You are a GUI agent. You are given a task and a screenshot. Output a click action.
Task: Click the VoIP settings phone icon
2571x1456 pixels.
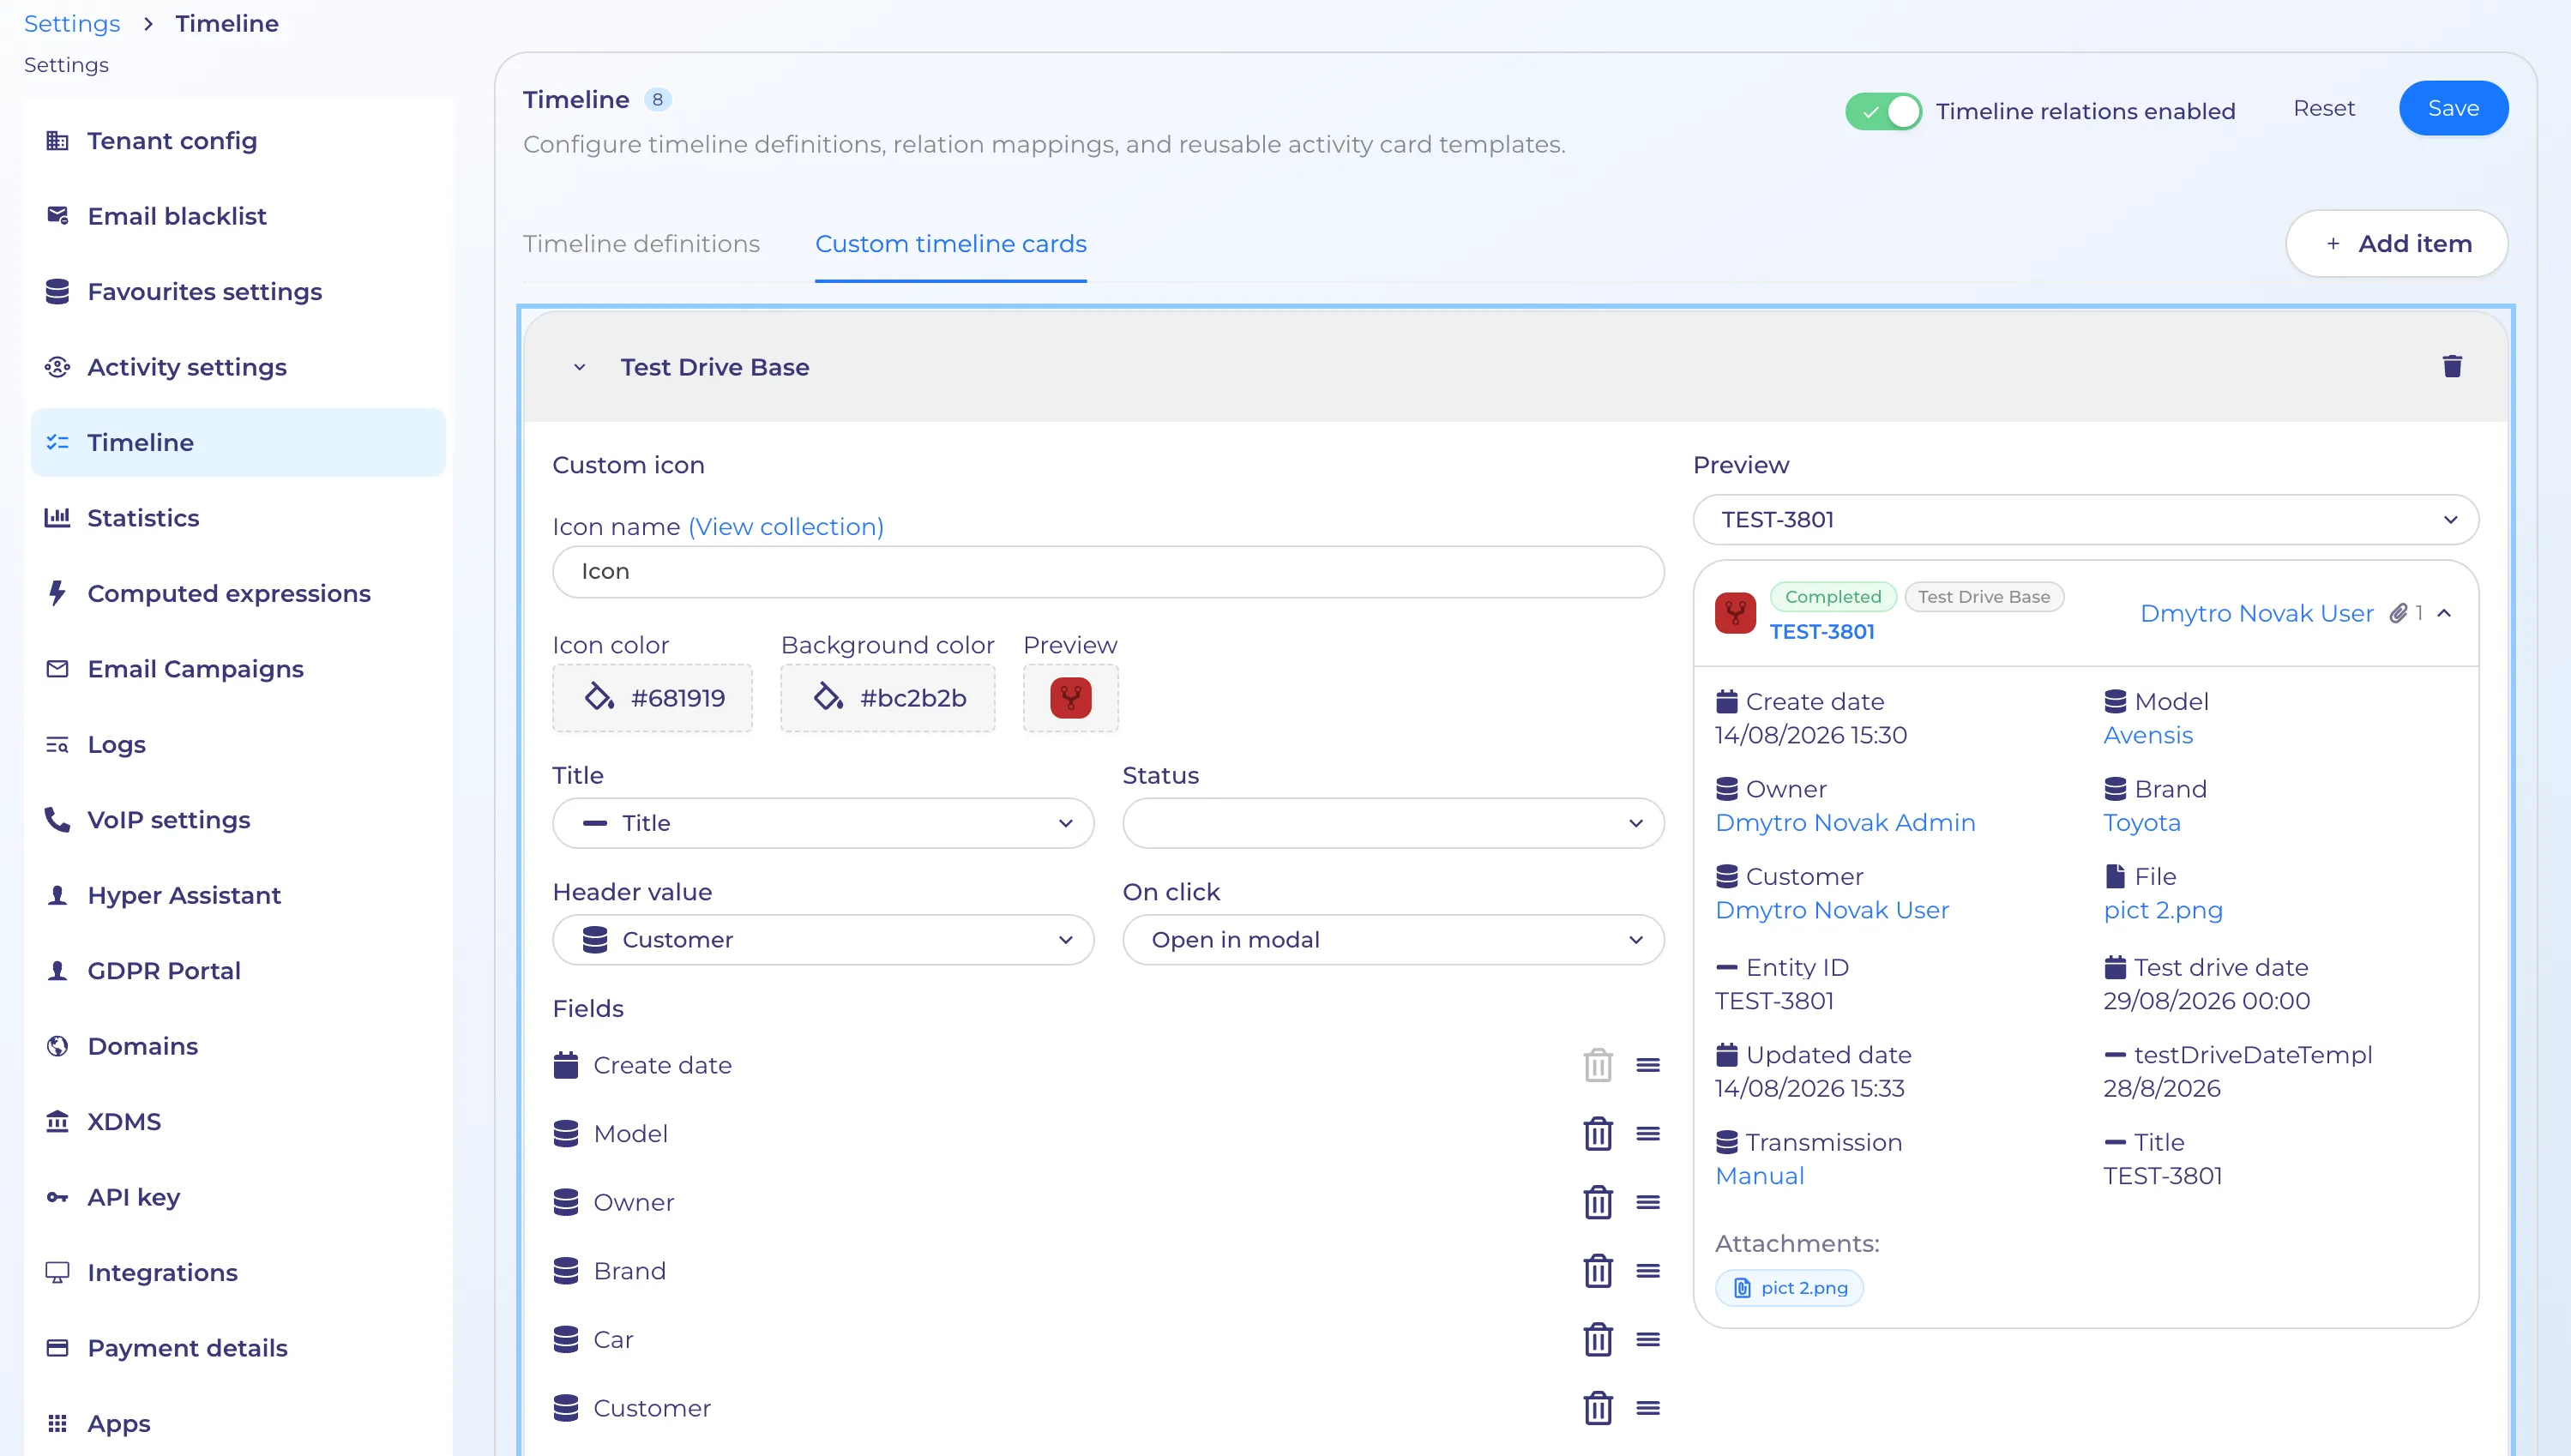point(57,820)
